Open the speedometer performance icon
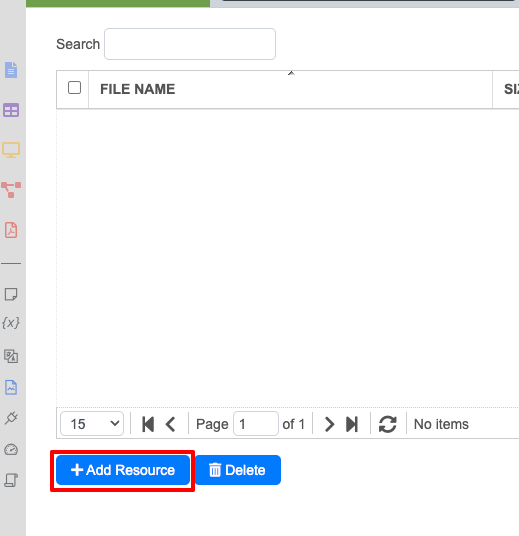Viewport: 519px width, 536px height. point(11,450)
